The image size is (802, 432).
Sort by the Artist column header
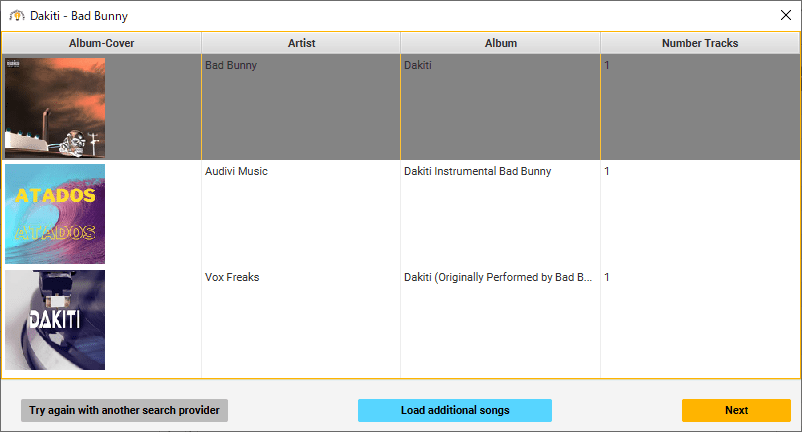click(301, 43)
